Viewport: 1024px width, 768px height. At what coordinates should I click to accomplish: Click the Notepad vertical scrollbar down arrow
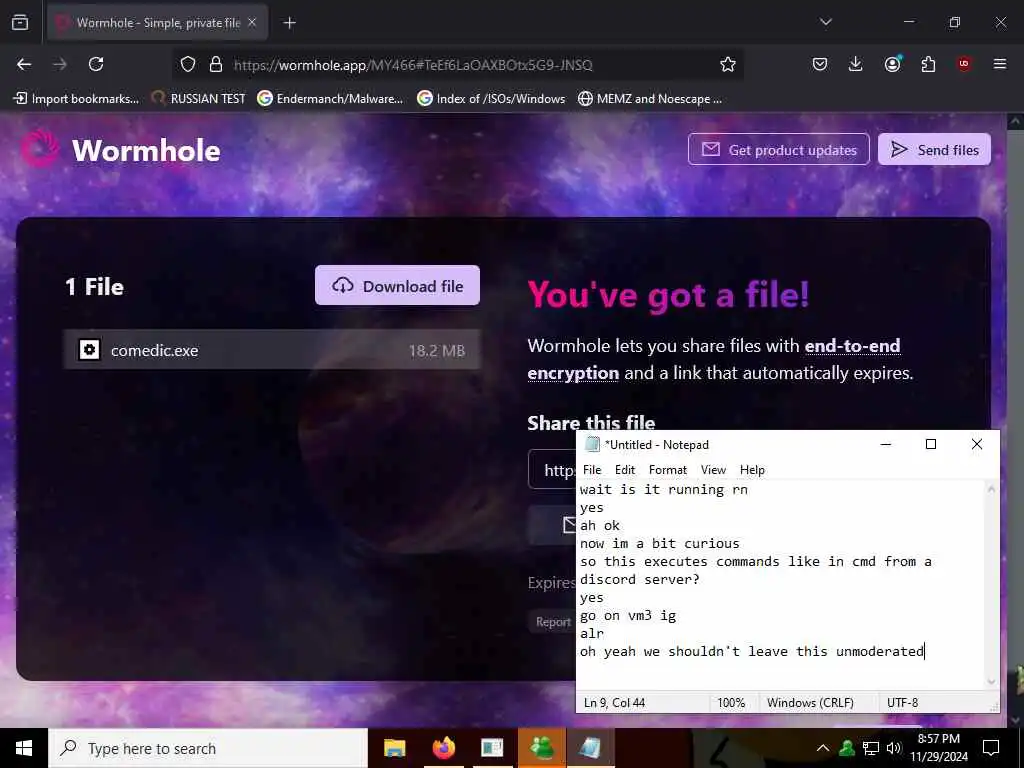pos(991,681)
